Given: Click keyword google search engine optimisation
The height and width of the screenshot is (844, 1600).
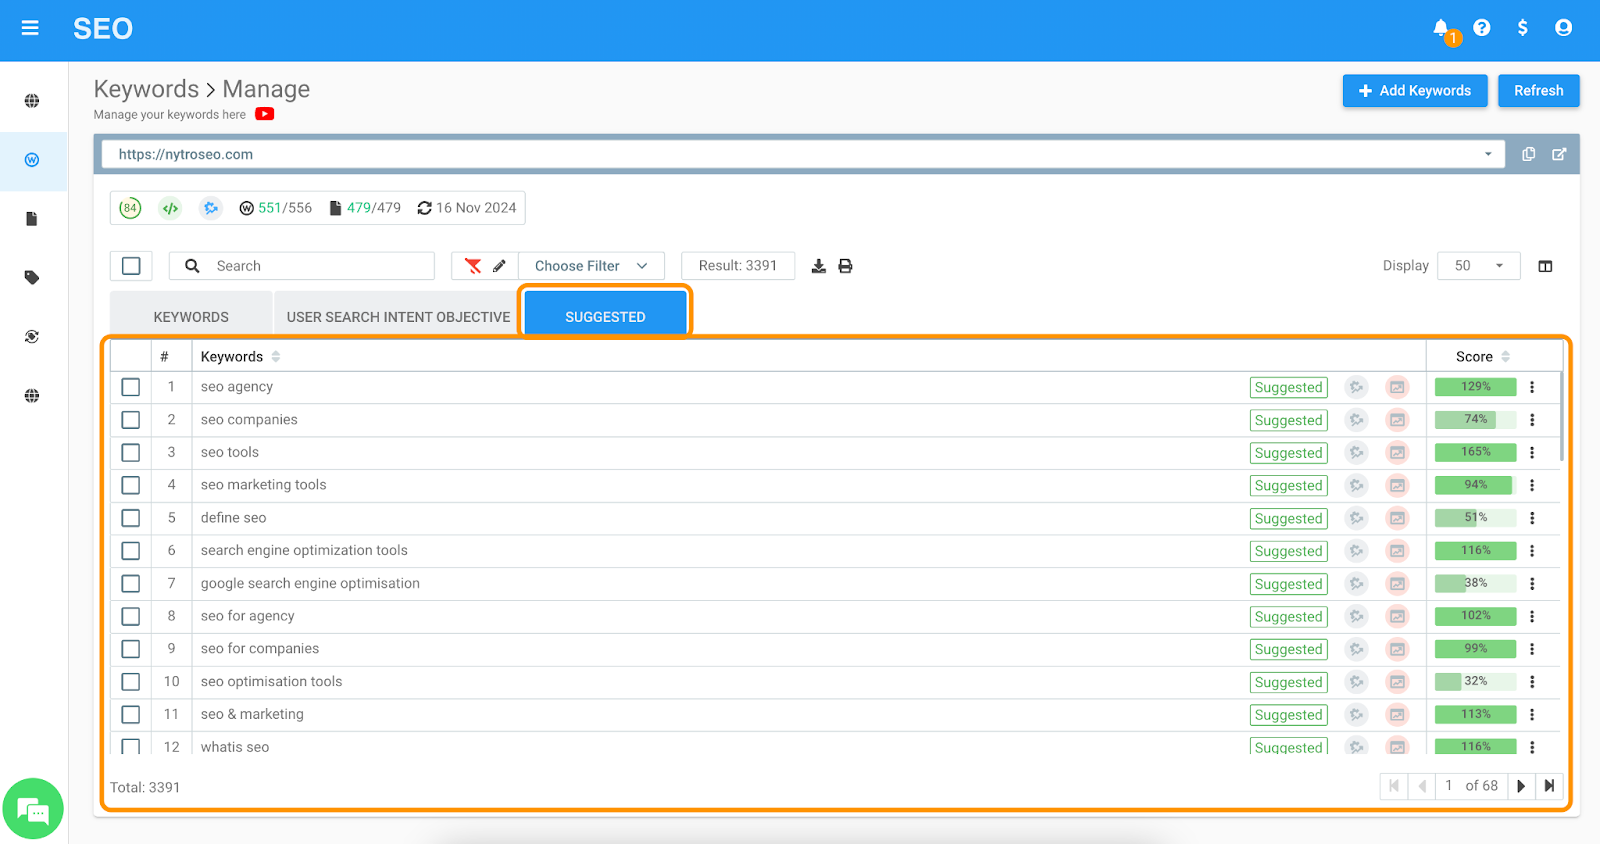Looking at the screenshot, I should (x=310, y=583).
